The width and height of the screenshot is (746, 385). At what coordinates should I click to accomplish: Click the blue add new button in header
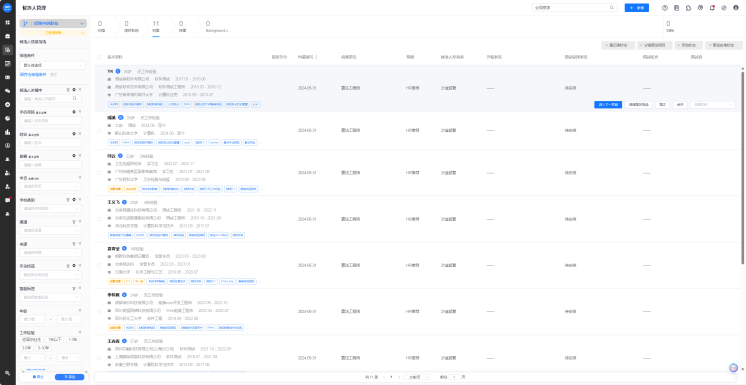tap(637, 8)
